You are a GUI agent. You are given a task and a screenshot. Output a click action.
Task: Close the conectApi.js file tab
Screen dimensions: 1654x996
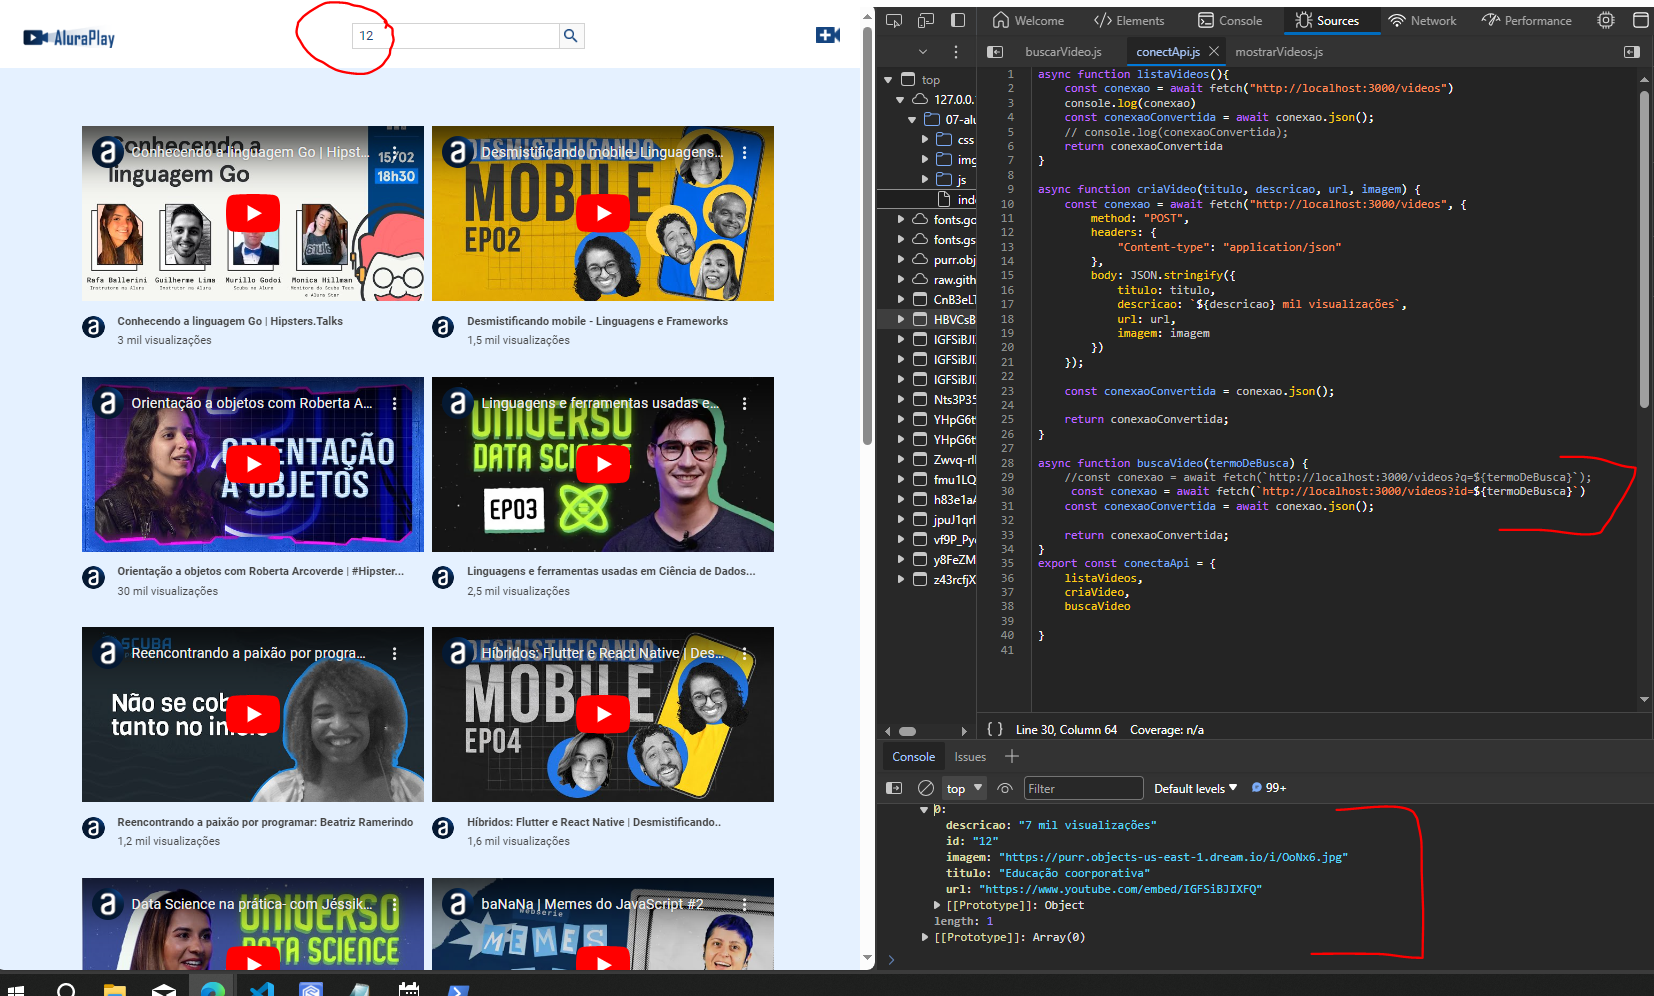(x=1214, y=51)
